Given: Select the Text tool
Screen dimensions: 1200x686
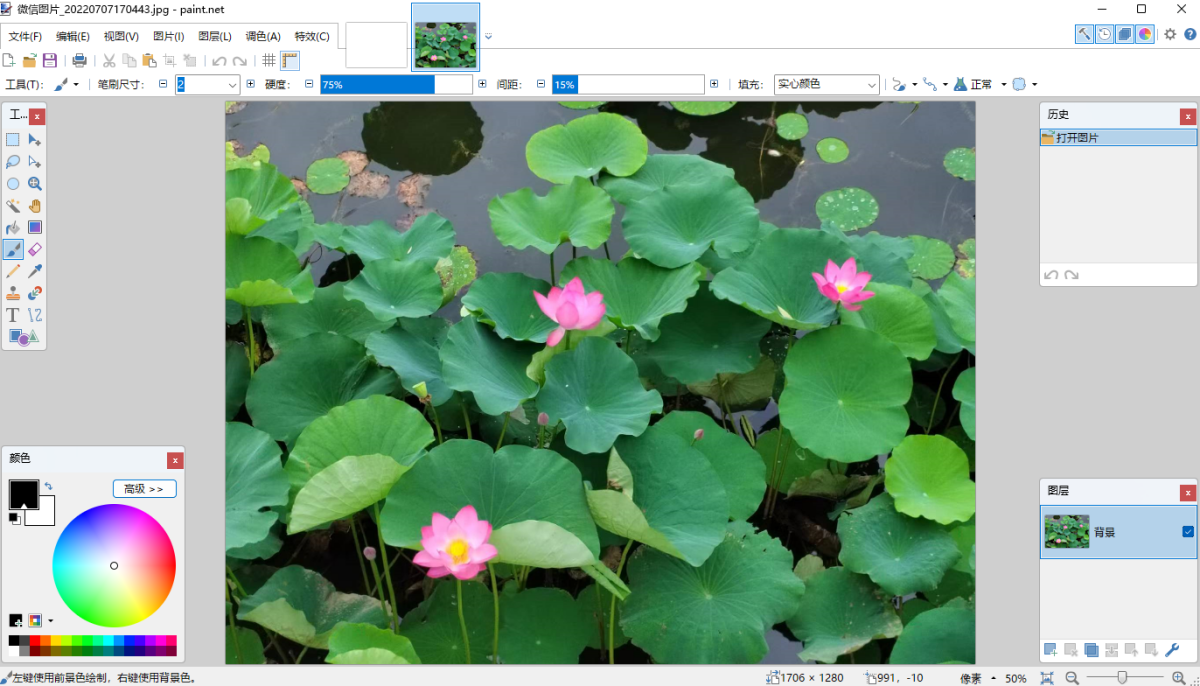Looking at the screenshot, I should pos(13,315).
